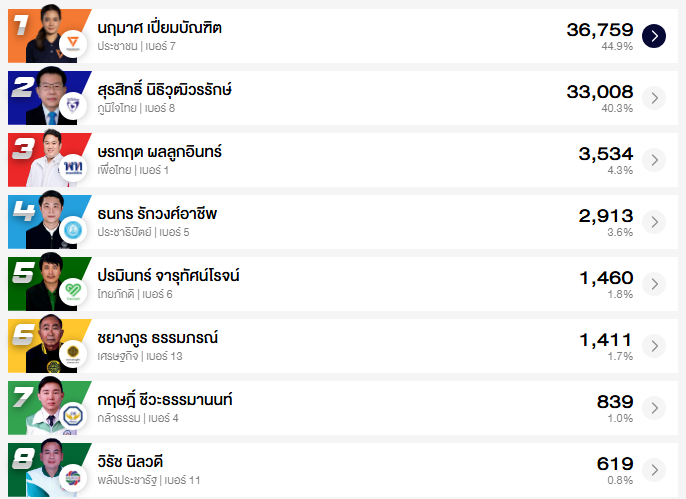686x499 pixels.
Task: Select candidate name ธนกร รักวงศ์อาชีพ
Action: [x=157, y=213]
